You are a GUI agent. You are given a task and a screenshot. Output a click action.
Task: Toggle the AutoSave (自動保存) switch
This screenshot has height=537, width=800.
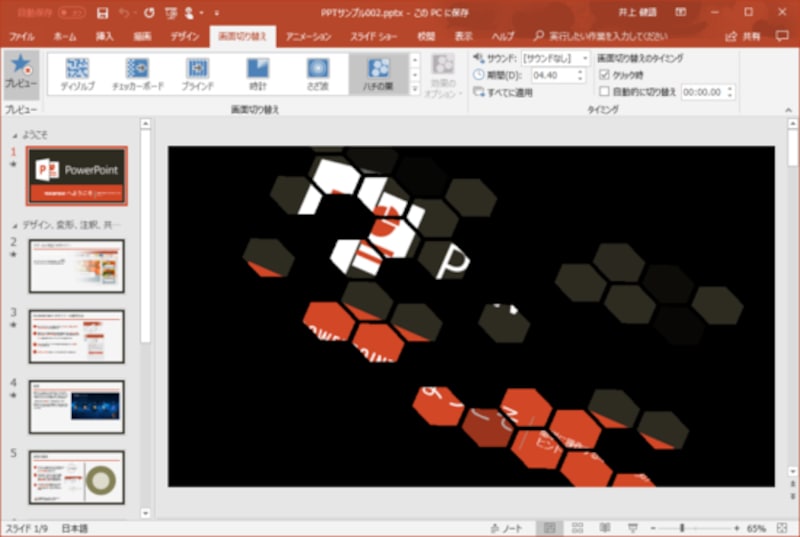point(71,13)
